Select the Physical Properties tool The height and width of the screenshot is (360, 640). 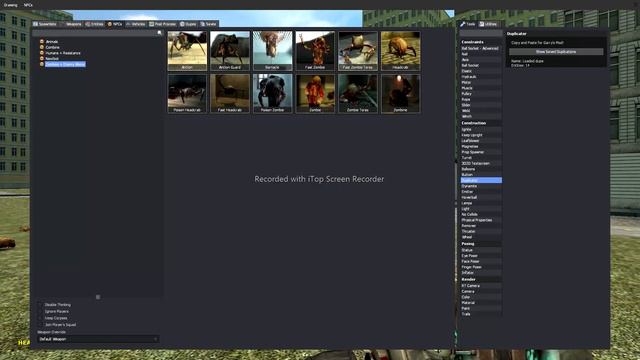(481, 220)
